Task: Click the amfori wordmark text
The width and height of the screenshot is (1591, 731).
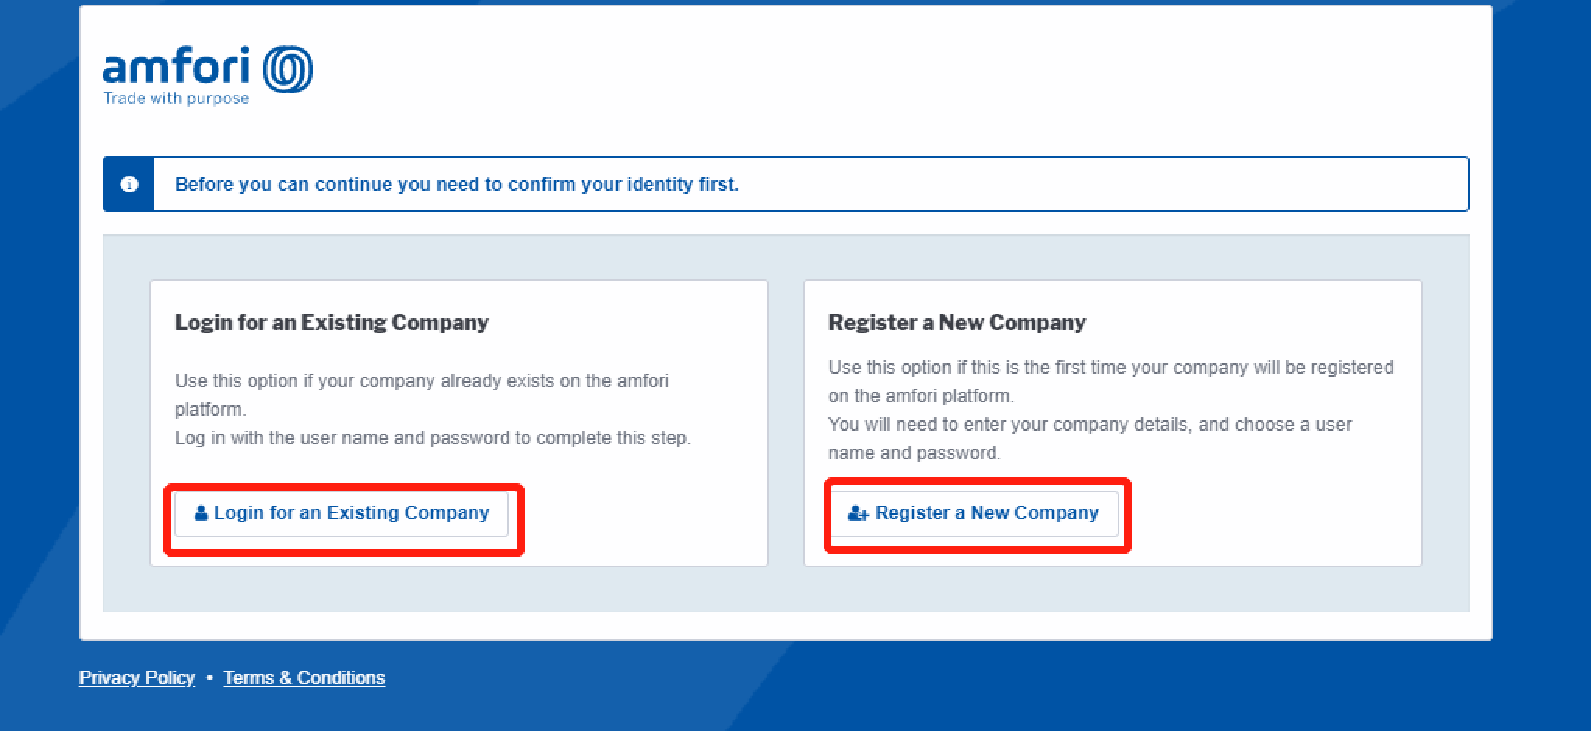Action: pos(177,67)
